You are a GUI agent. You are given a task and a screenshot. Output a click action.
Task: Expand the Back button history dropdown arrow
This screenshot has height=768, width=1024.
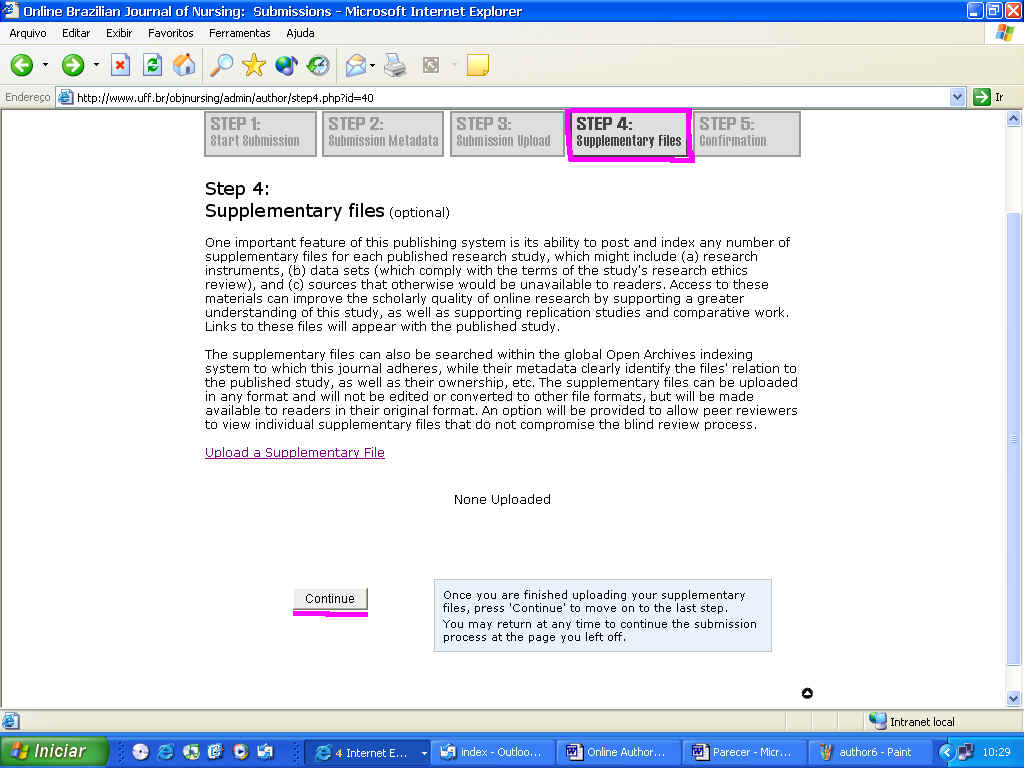pyautogui.click(x=45, y=66)
